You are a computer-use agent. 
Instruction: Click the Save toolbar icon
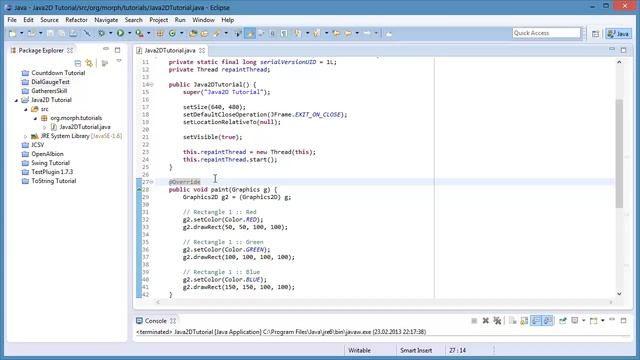point(50,33)
